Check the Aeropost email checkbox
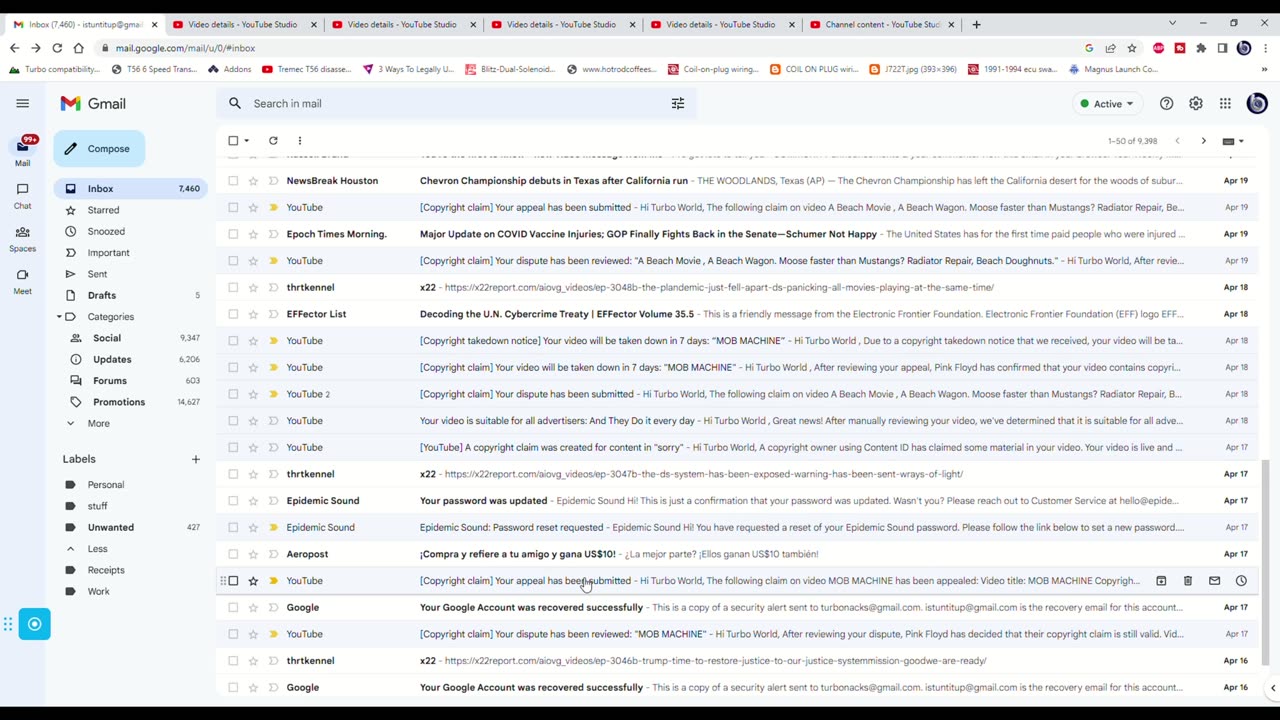The image size is (1280, 720). coord(233,554)
